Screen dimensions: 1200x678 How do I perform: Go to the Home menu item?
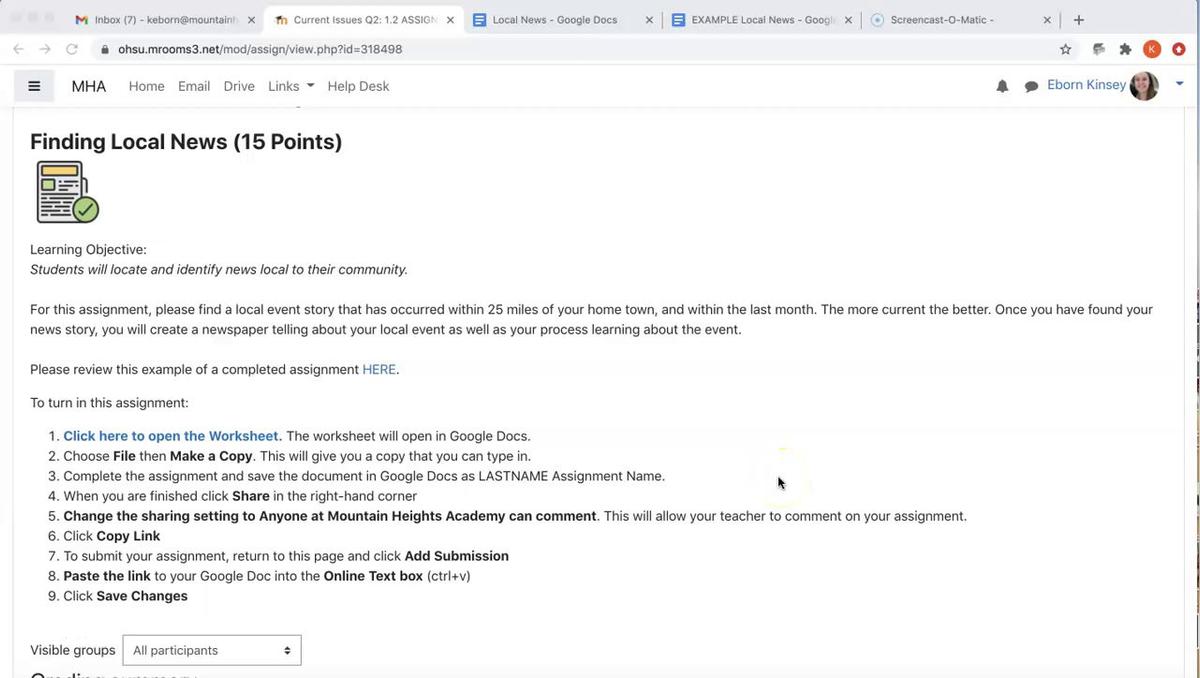[x=146, y=86]
